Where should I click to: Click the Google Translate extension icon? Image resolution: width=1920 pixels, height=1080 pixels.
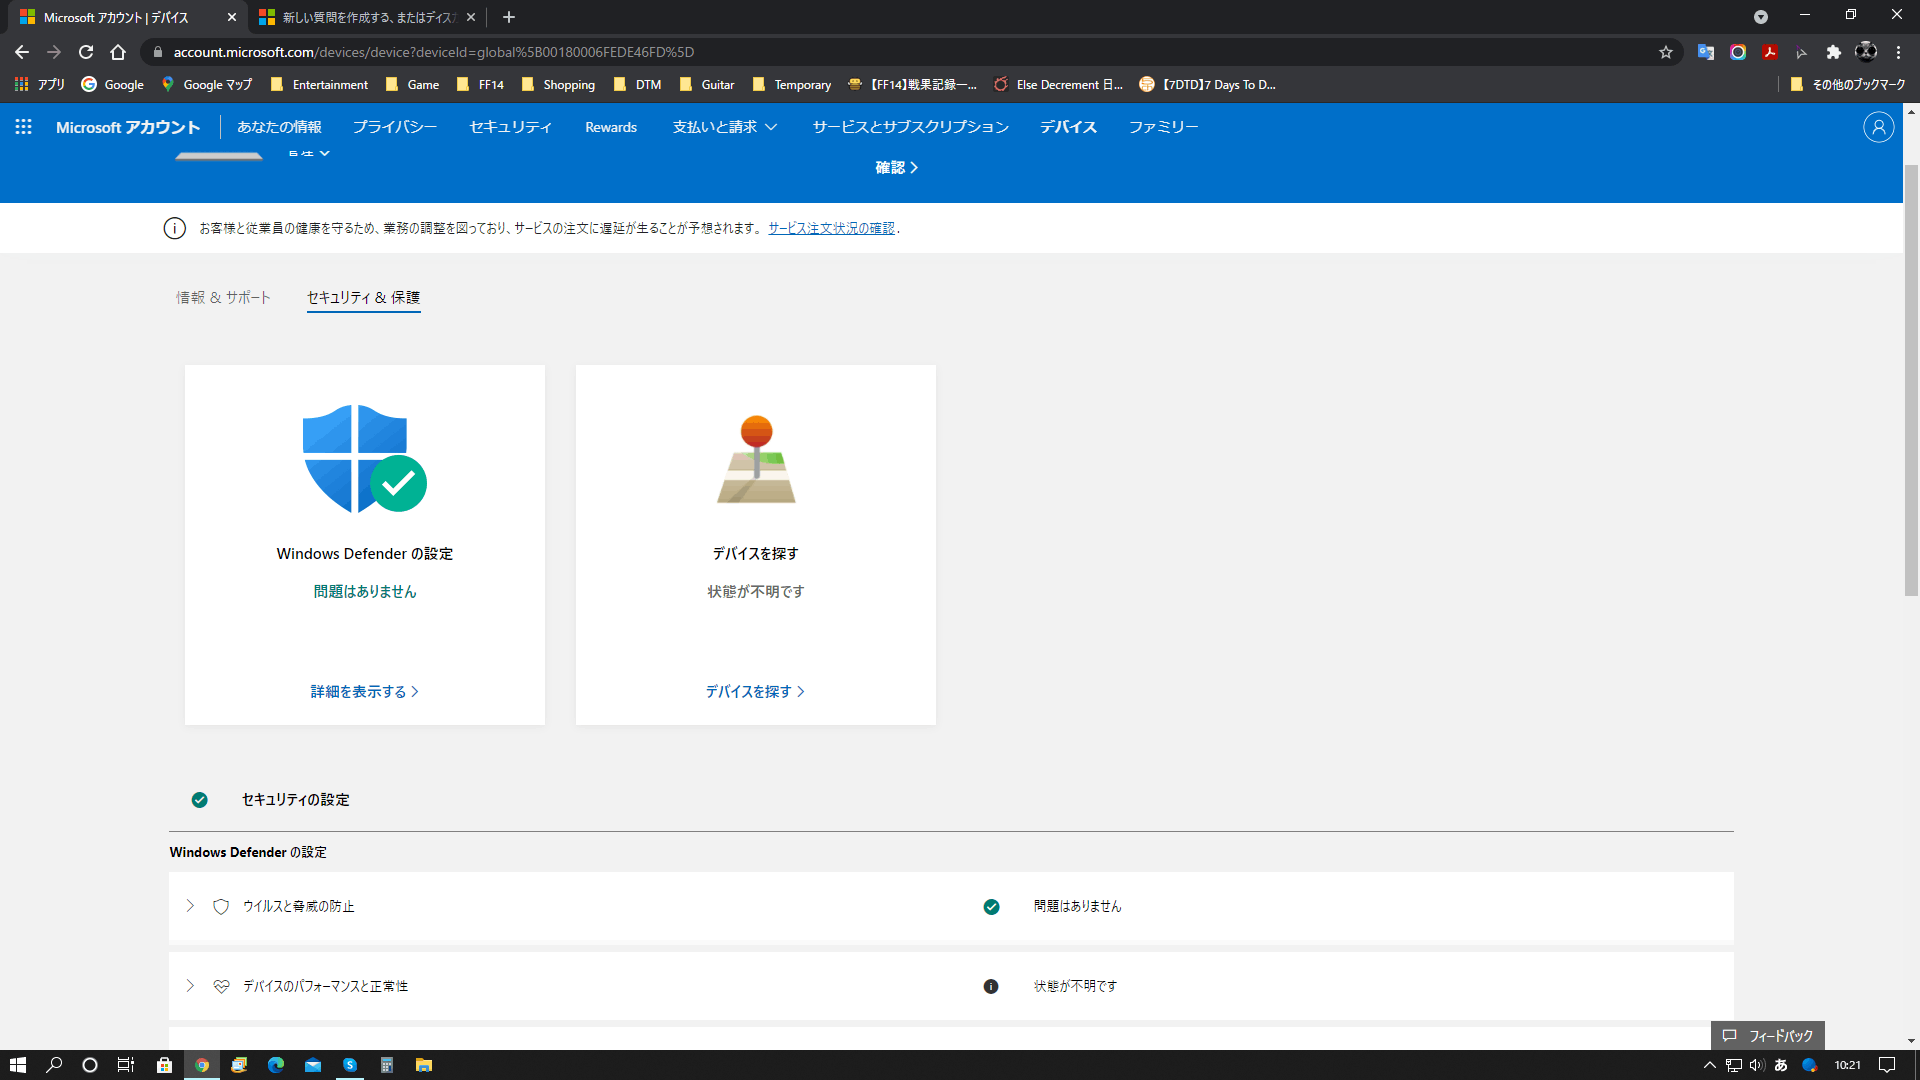1706,52
